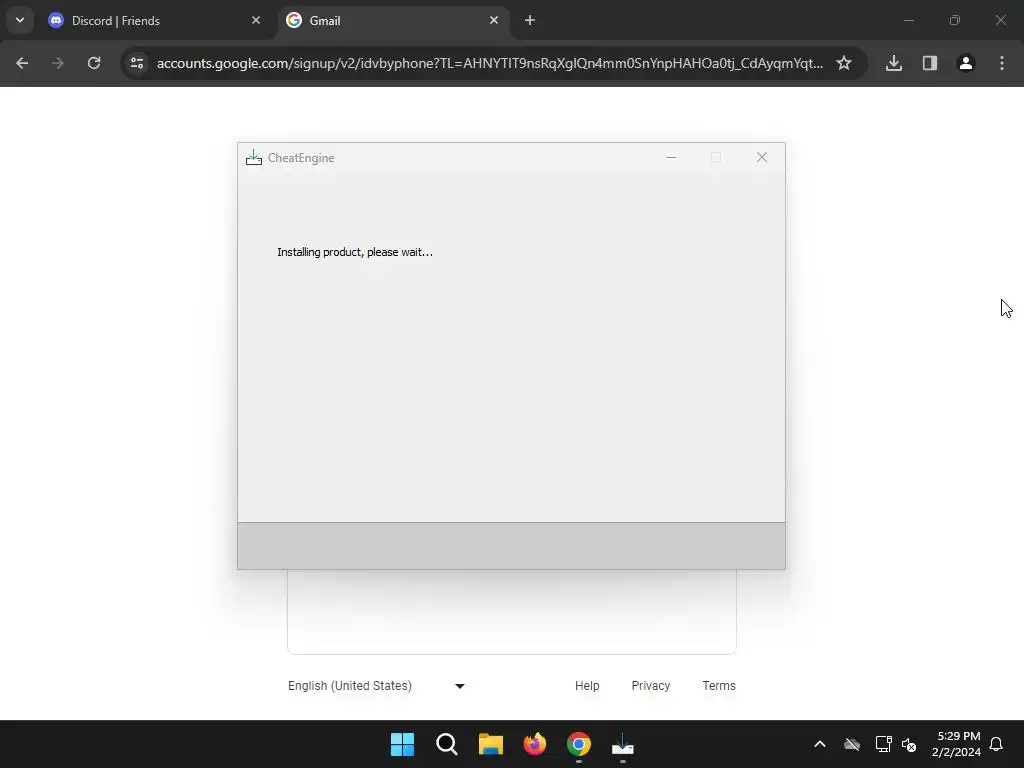This screenshot has width=1024, height=768.
Task: Switch to the Gmail browser tab
Action: click(394, 20)
